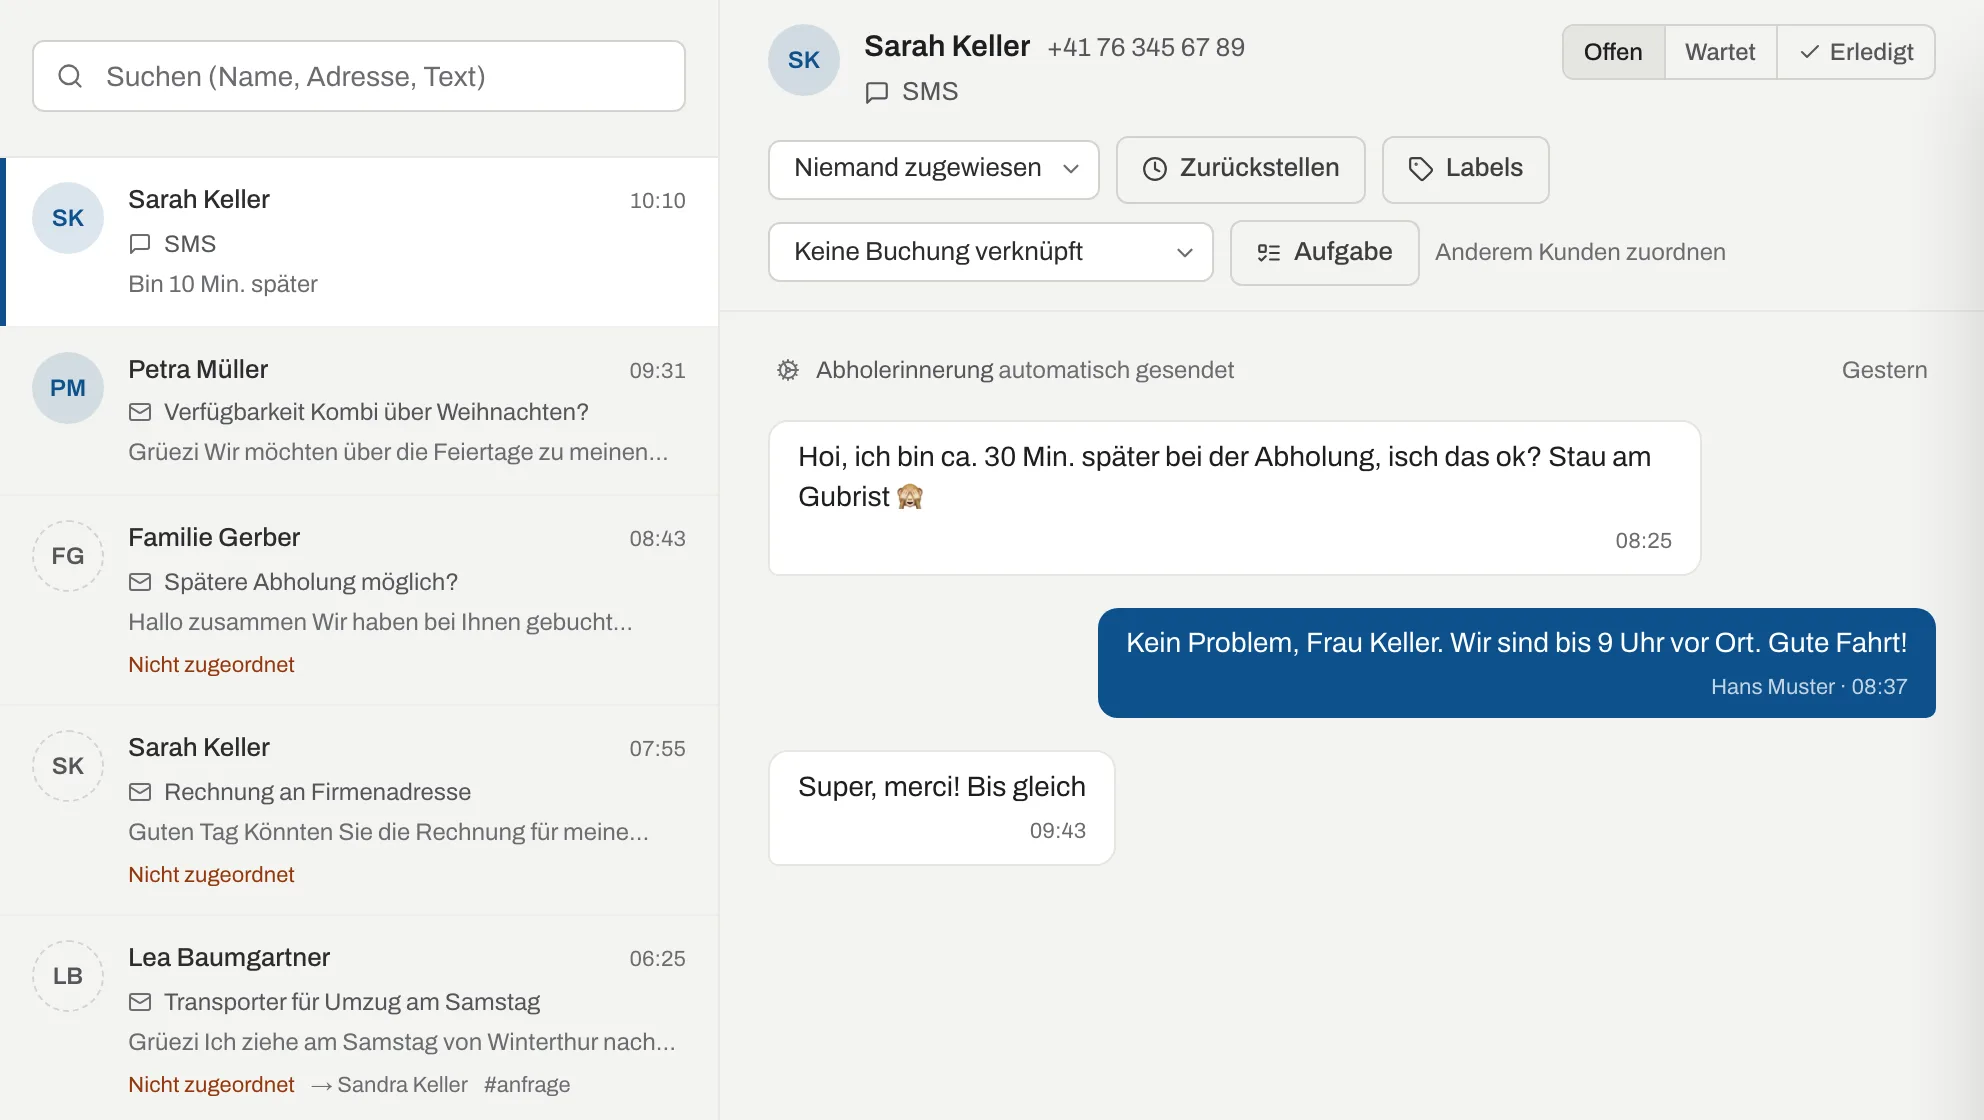This screenshot has width=1984, height=1120.
Task: Click 'Abholerinnerung automatisch gesendet' system note
Action: pos(1024,370)
